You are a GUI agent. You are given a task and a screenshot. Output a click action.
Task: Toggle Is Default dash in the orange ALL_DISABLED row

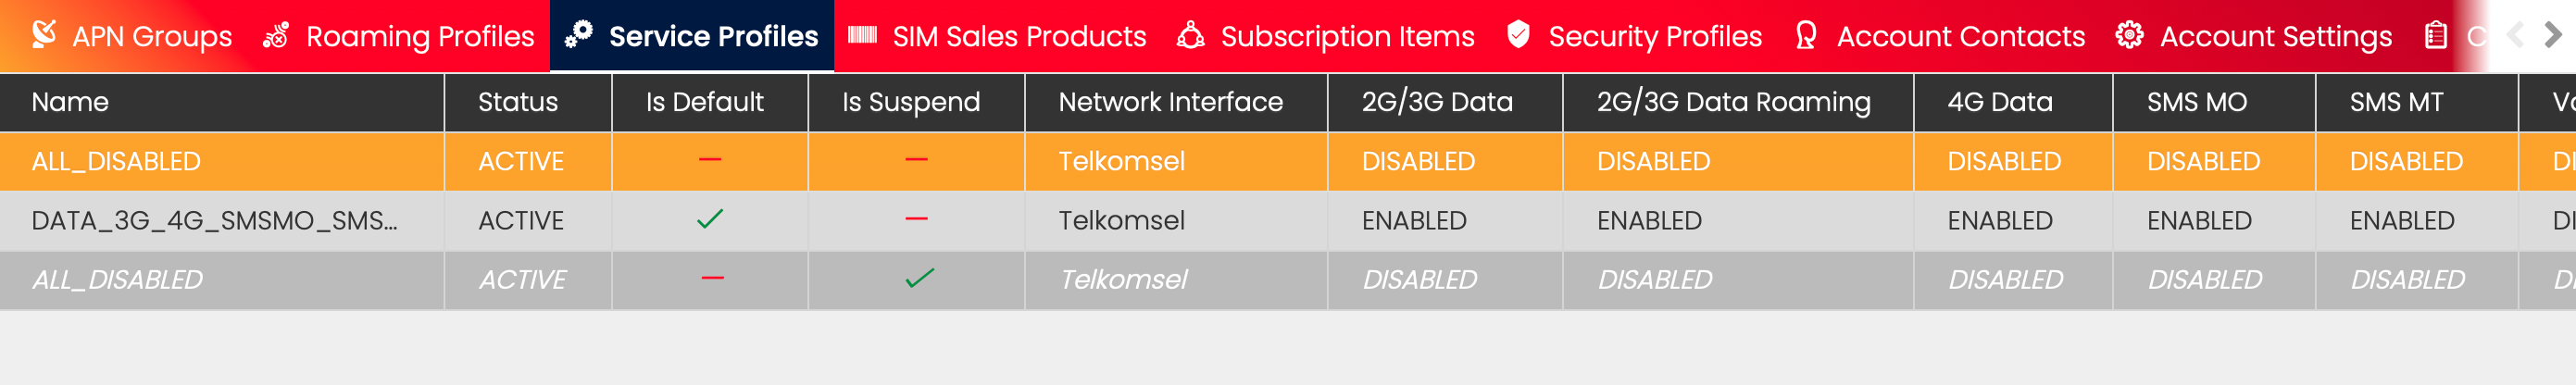point(710,160)
